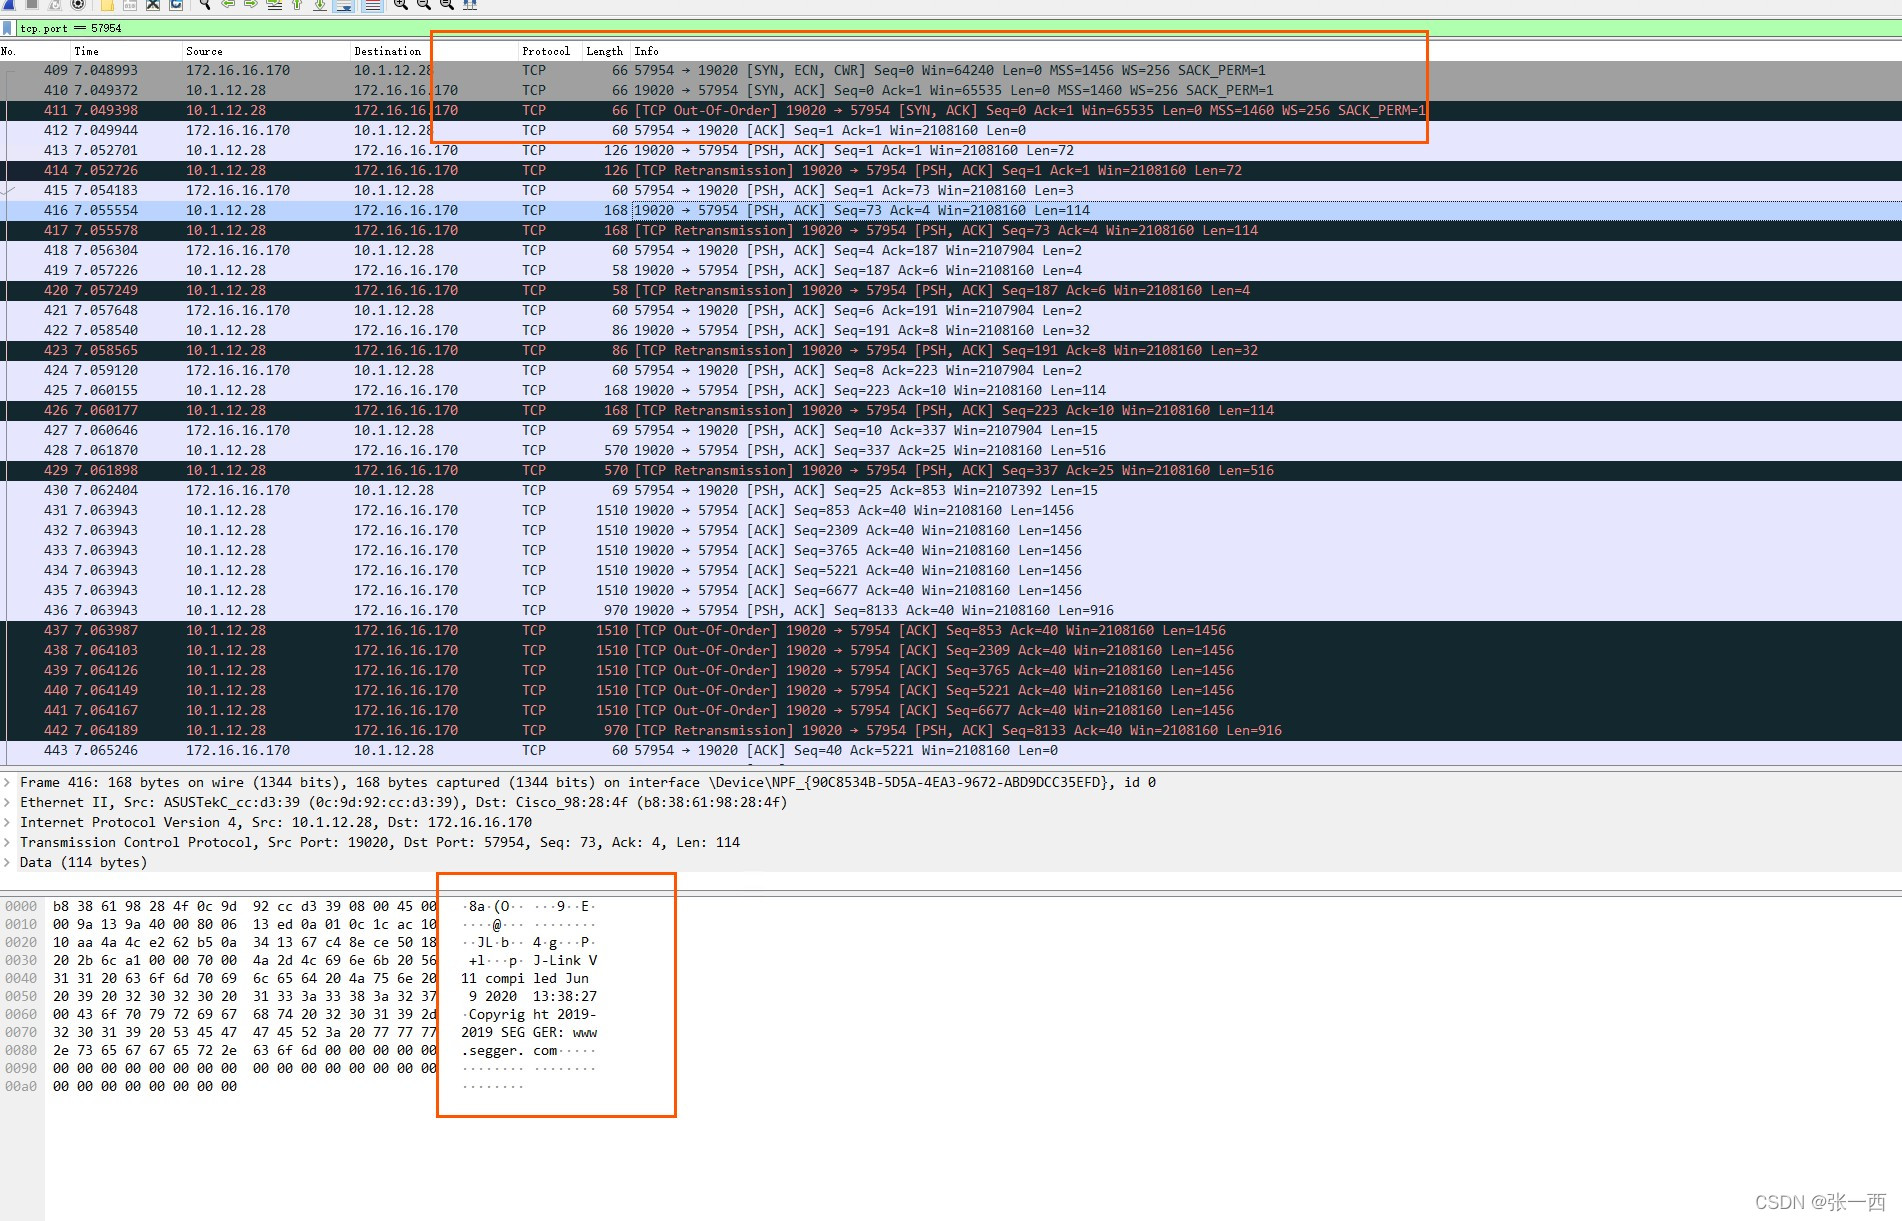The height and width of the screenshot is (1221, 1902).
Task: Expand the Transmission Control Protocol row
Action: coord(7,842)
